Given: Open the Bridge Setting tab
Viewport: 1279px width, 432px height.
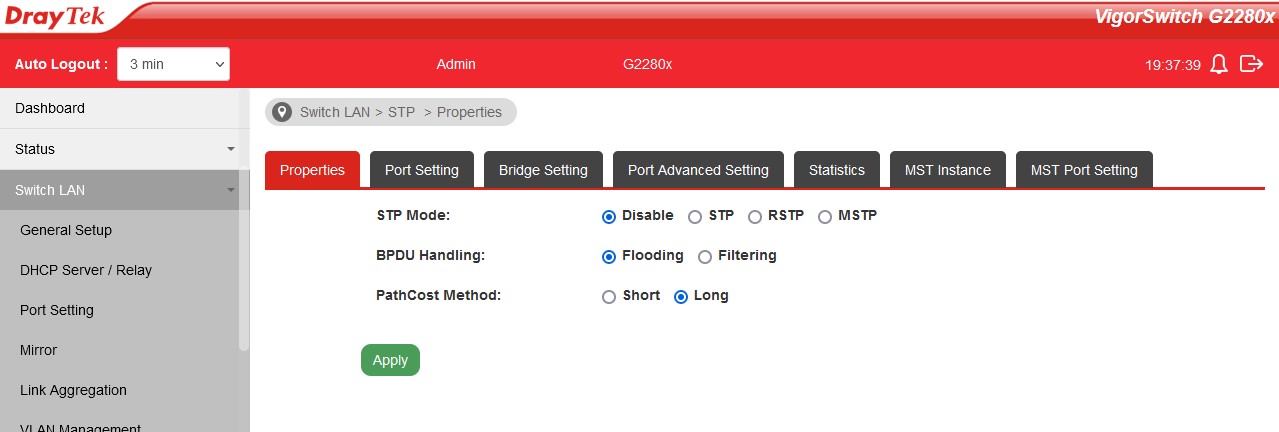Looking at the screenshot, I should (543, 170).
